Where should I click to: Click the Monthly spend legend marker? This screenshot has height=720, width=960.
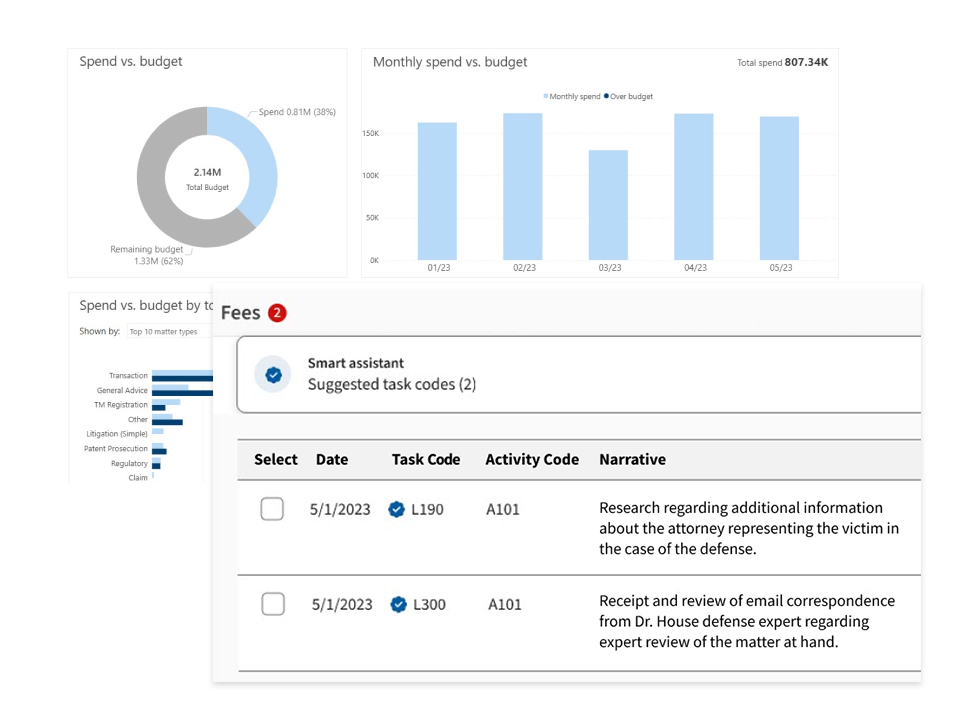pos(546,97)
